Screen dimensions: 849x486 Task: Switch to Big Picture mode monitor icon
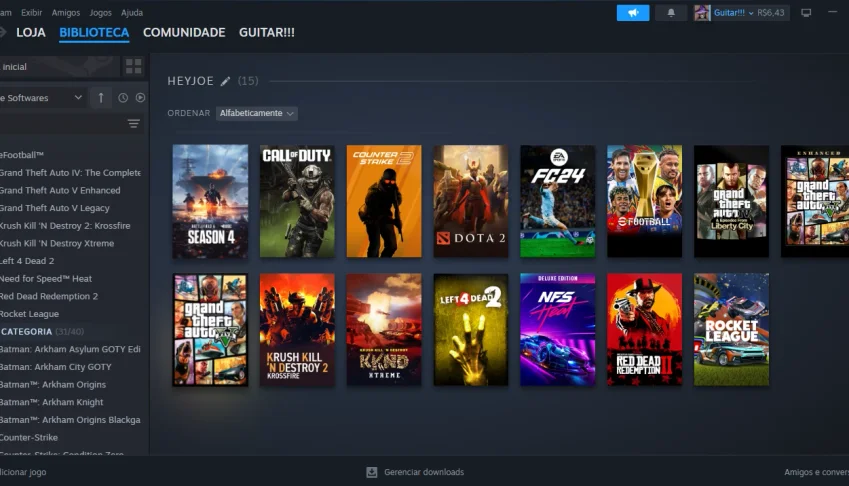[x=806, y=12]
